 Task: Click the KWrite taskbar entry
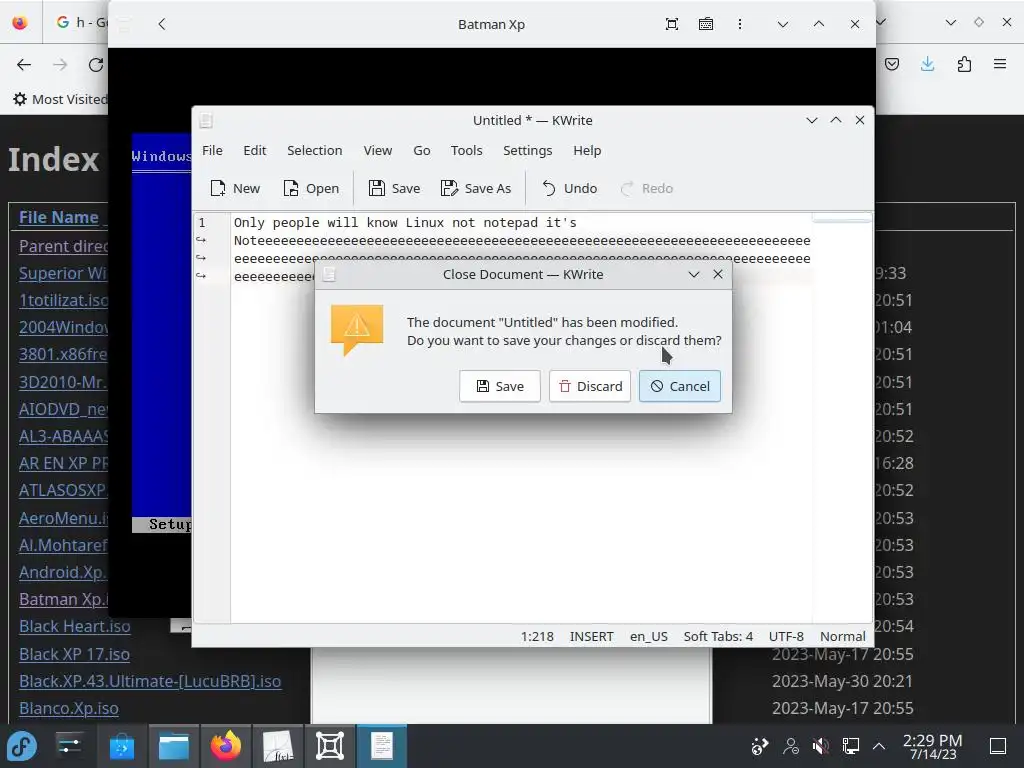click(382, 746)
